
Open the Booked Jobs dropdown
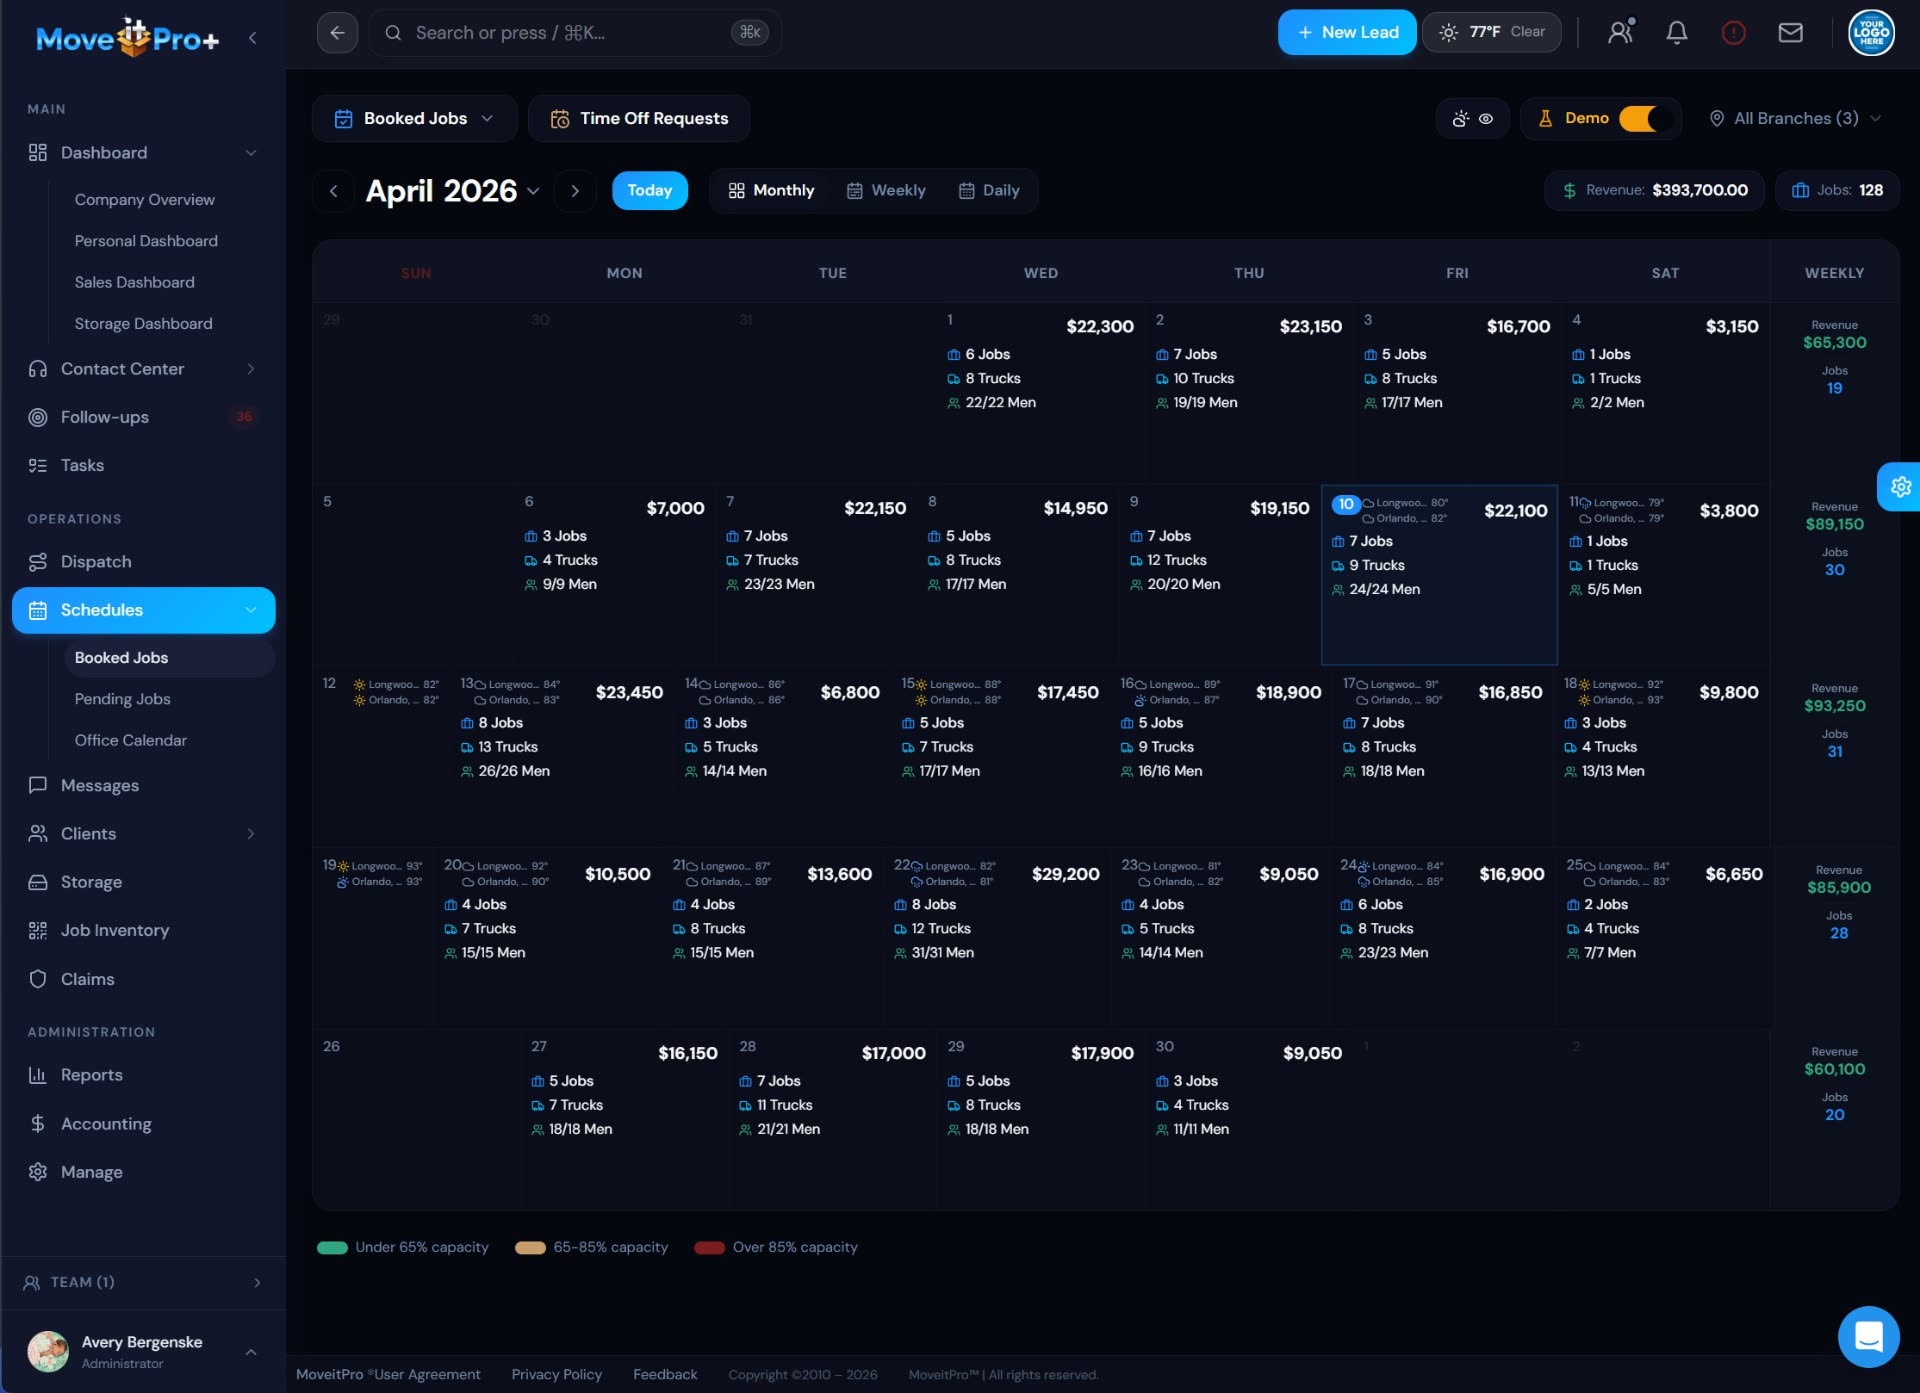click(414, 118)
